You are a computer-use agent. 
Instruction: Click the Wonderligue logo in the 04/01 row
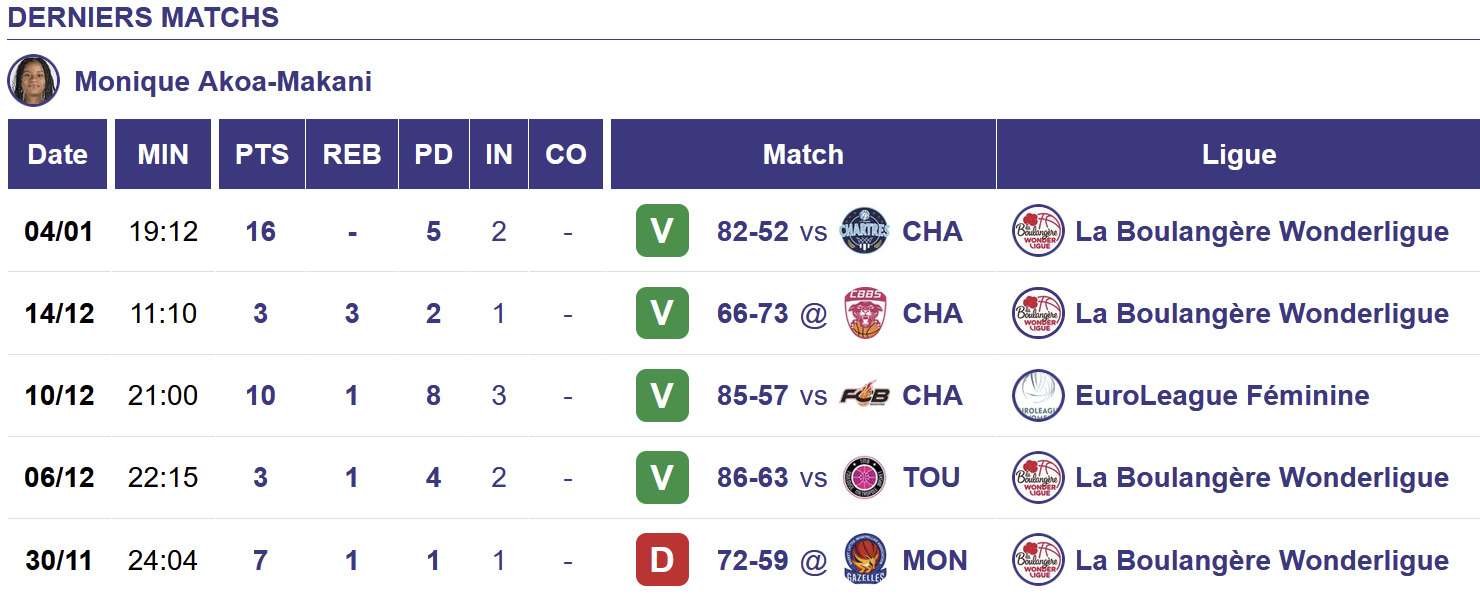tap(1038, 231)
